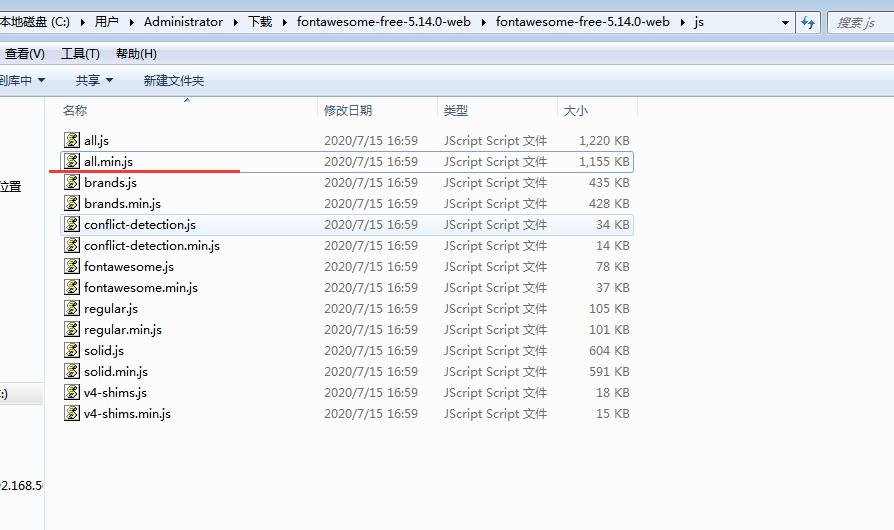Select the all.js file name
This screenshot has height=530, width=894.
96,141
